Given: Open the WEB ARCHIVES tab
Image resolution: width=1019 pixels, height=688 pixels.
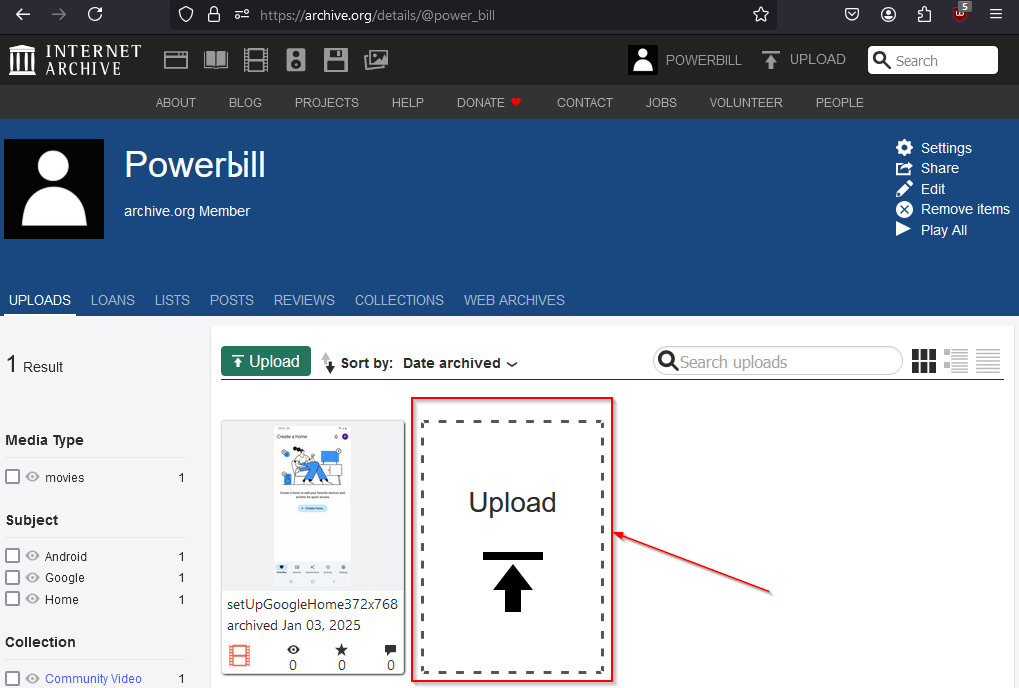Looking at the screenshot, I should pos(514,300).
